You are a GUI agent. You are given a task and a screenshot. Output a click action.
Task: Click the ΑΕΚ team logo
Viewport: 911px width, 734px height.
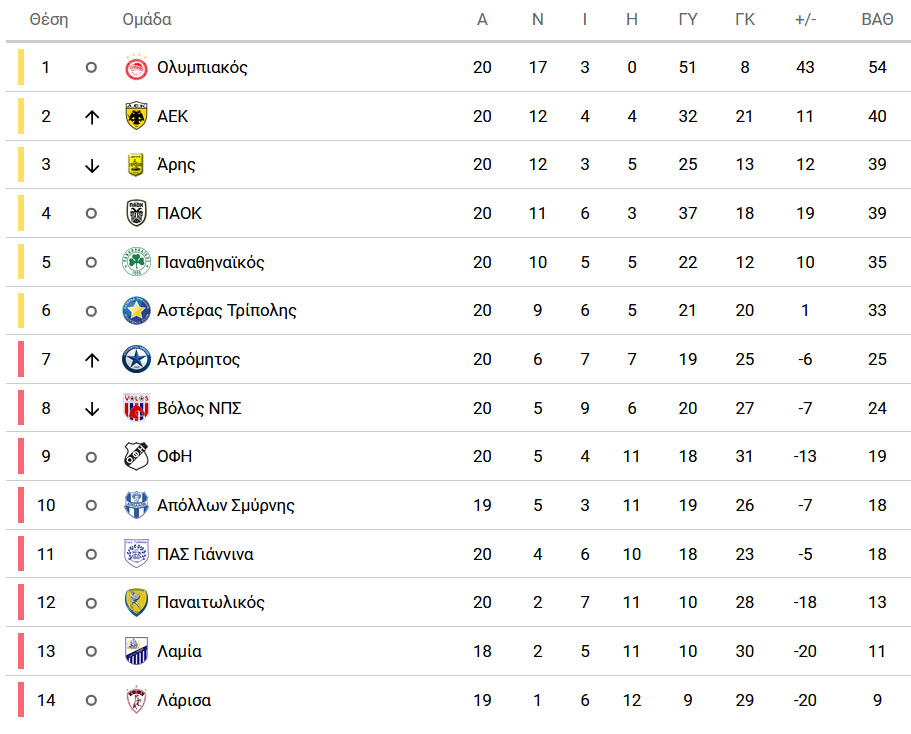pyautogui.click(x=137, y=116)
